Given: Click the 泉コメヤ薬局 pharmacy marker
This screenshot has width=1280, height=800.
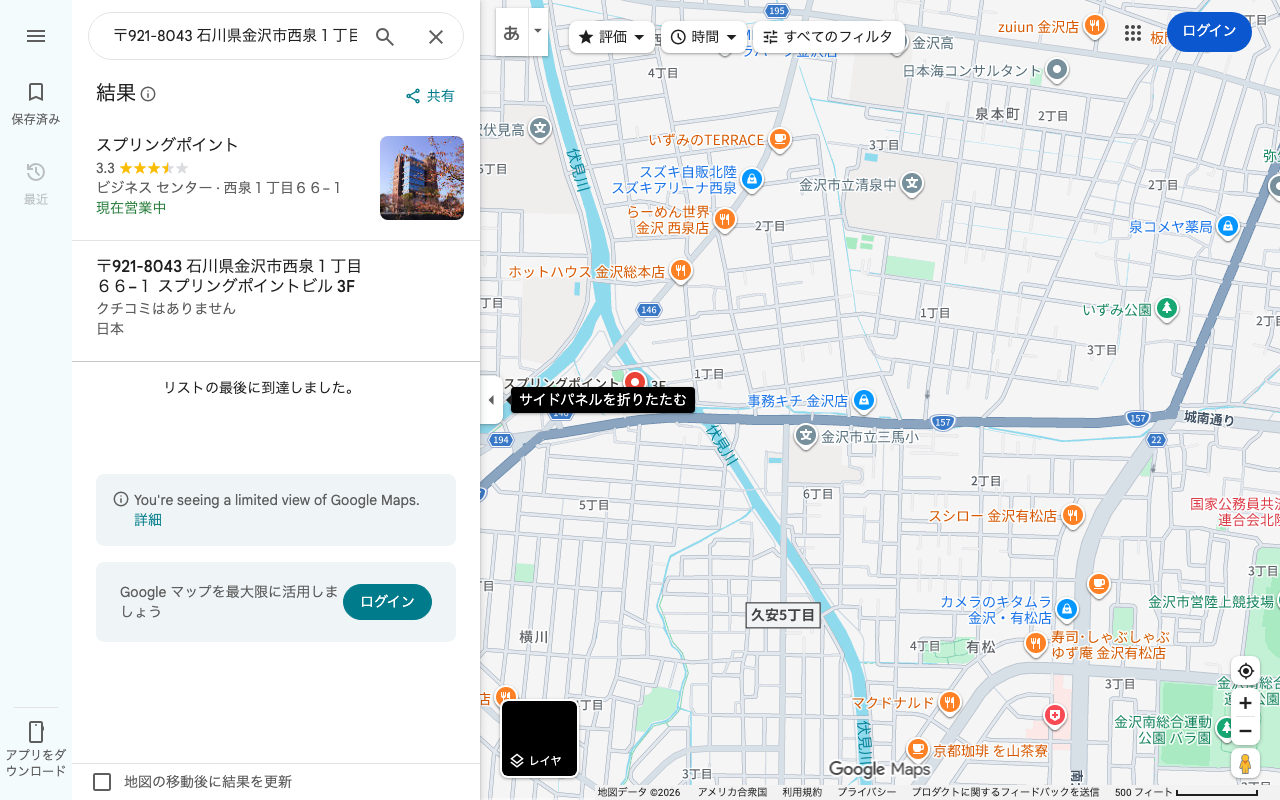Looking at the screenshot, I should [x=1228, y=227].
